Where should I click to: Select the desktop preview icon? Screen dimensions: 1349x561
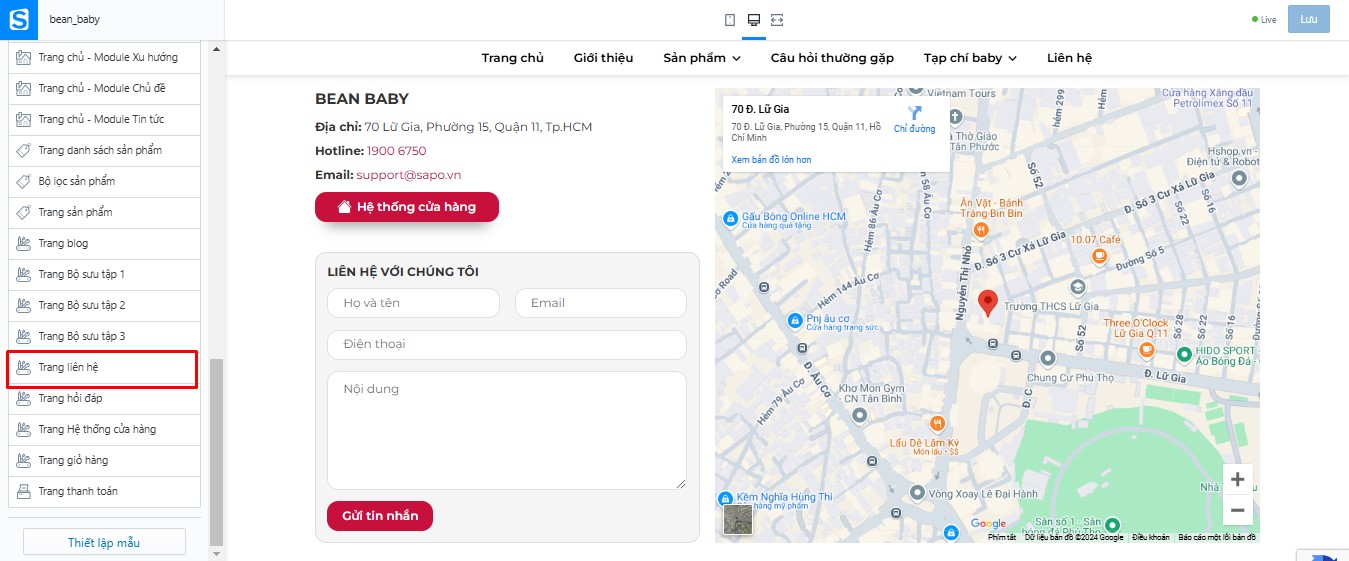click(x=754, y=20)
